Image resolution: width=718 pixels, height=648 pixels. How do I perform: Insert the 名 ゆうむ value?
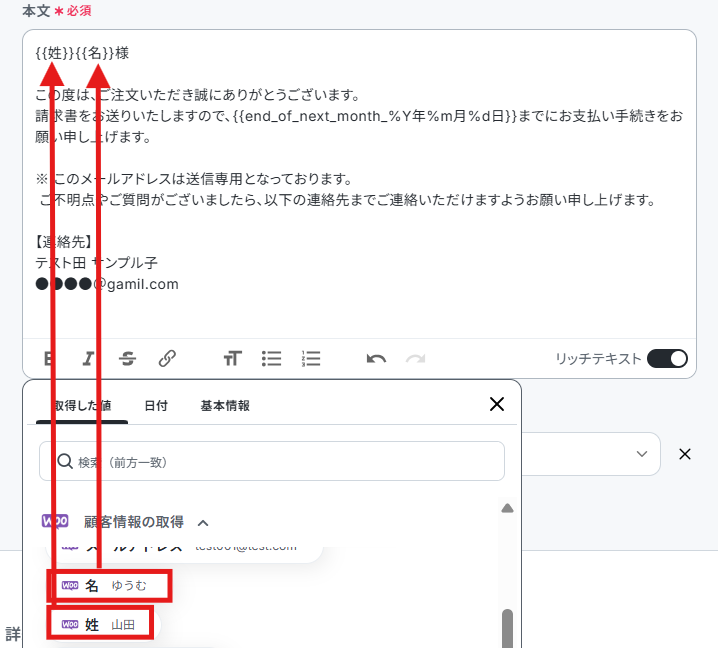pyautogui.click(x=109, y=585)
